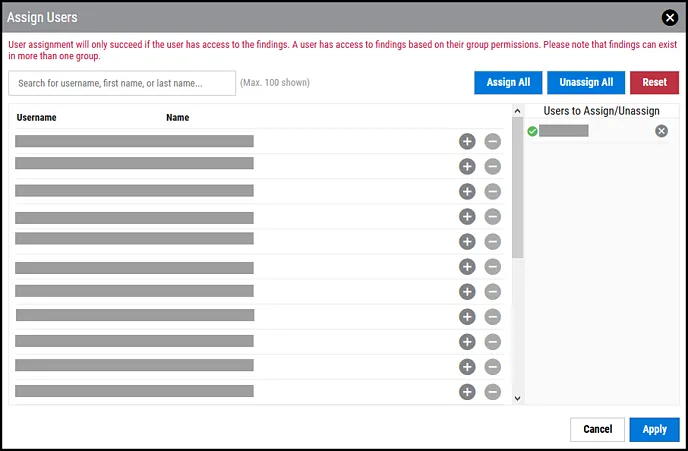Click the minus icon in the last visible row
Screen dimensions: 688x451
point(492,391)
